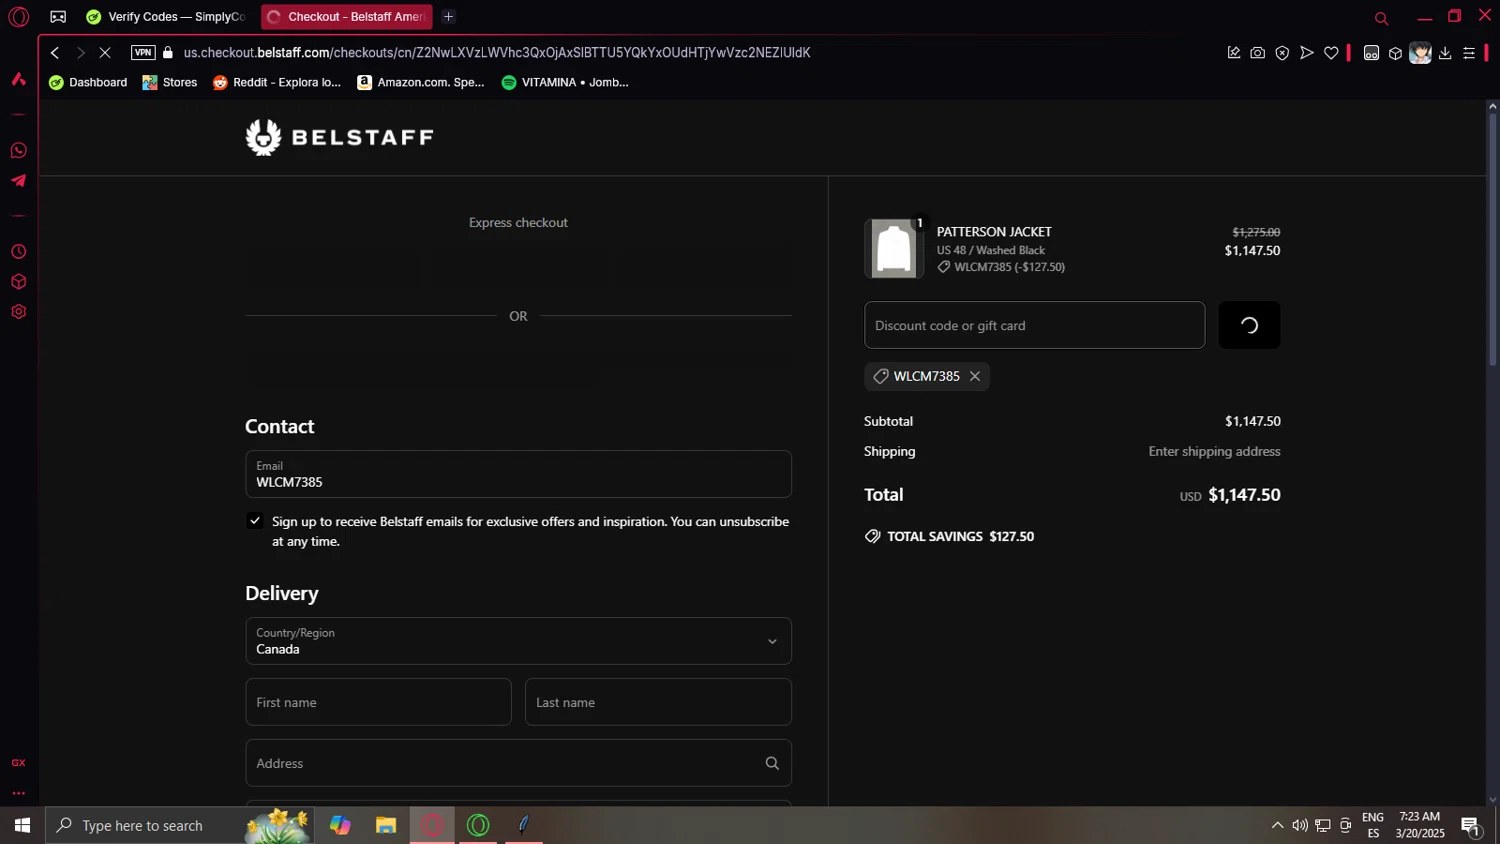1500x844 pixels.
Task: Open the extensions cube icon
Action: 1395,53
